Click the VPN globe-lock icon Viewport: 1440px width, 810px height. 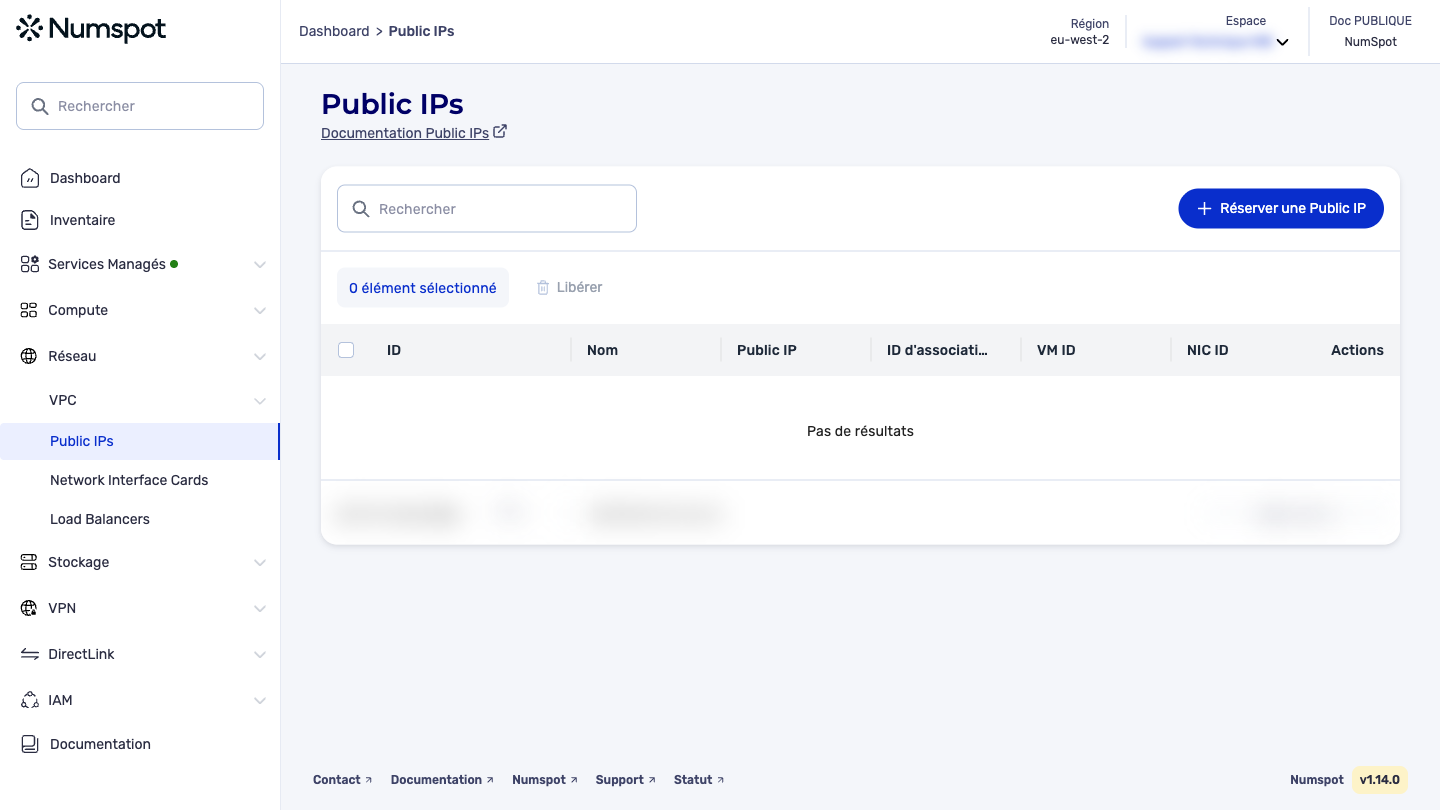pos(29,608)
